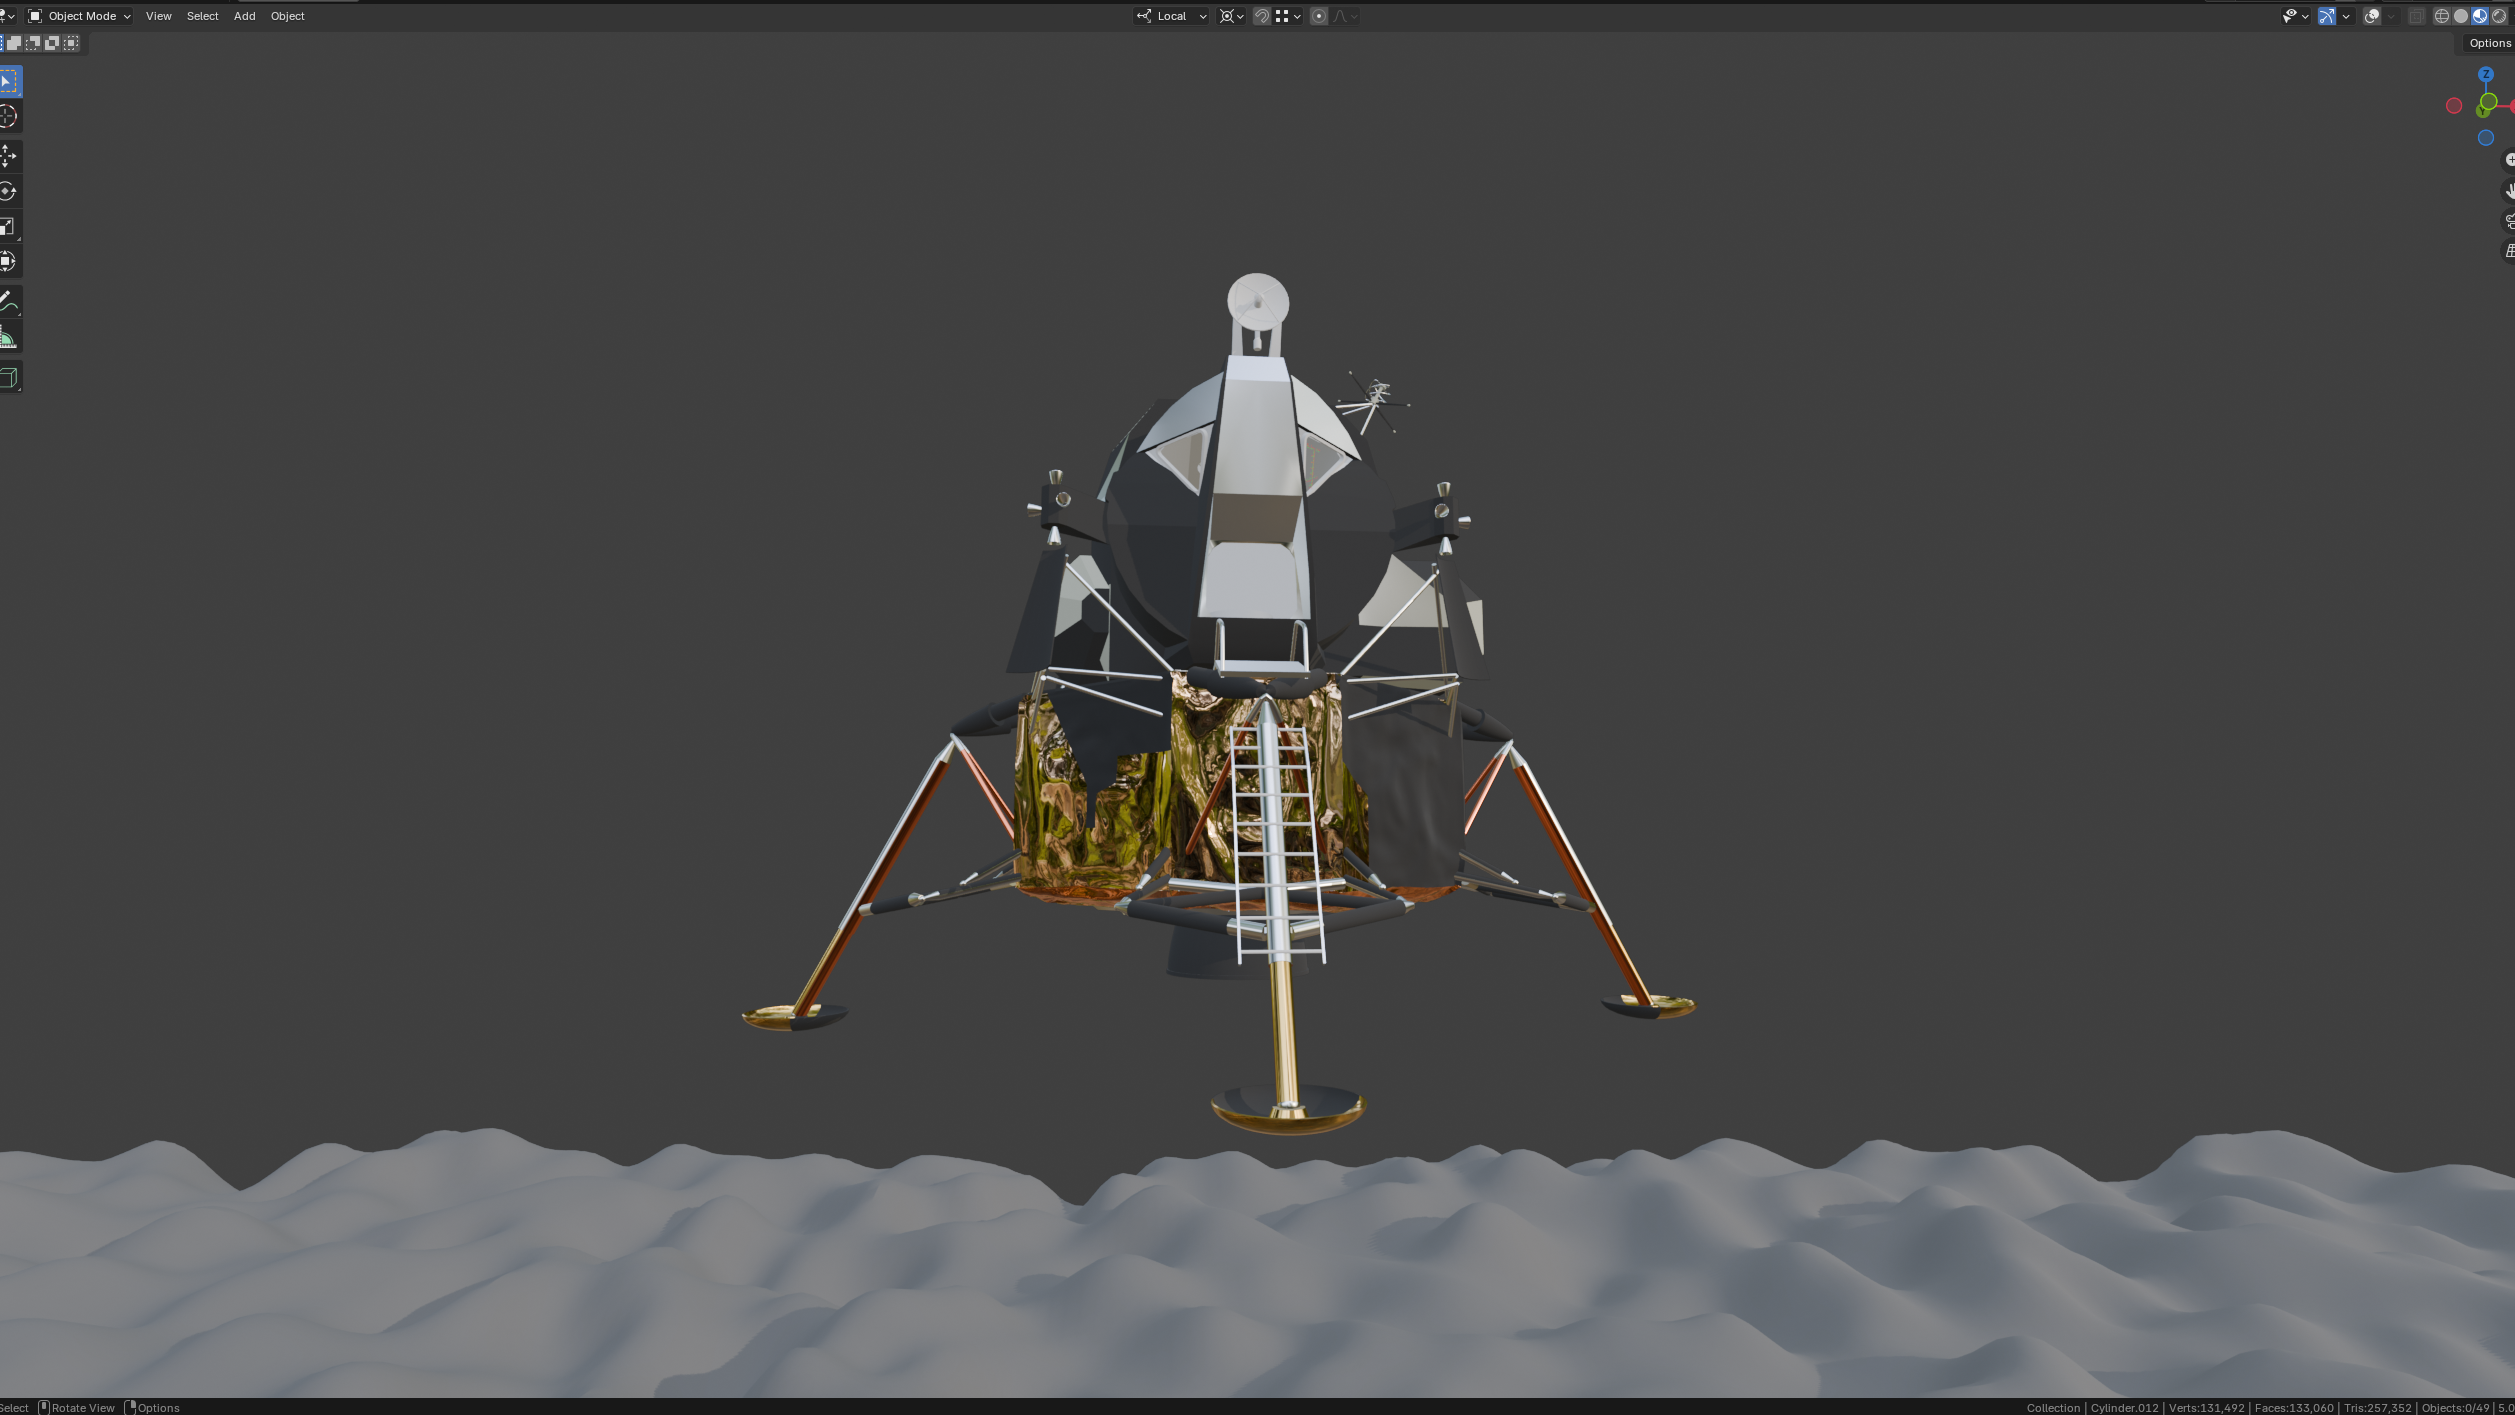Click negative Z axis circle on gizmo
Screen dimensions: 2515x1415
tap(2485, 138)
